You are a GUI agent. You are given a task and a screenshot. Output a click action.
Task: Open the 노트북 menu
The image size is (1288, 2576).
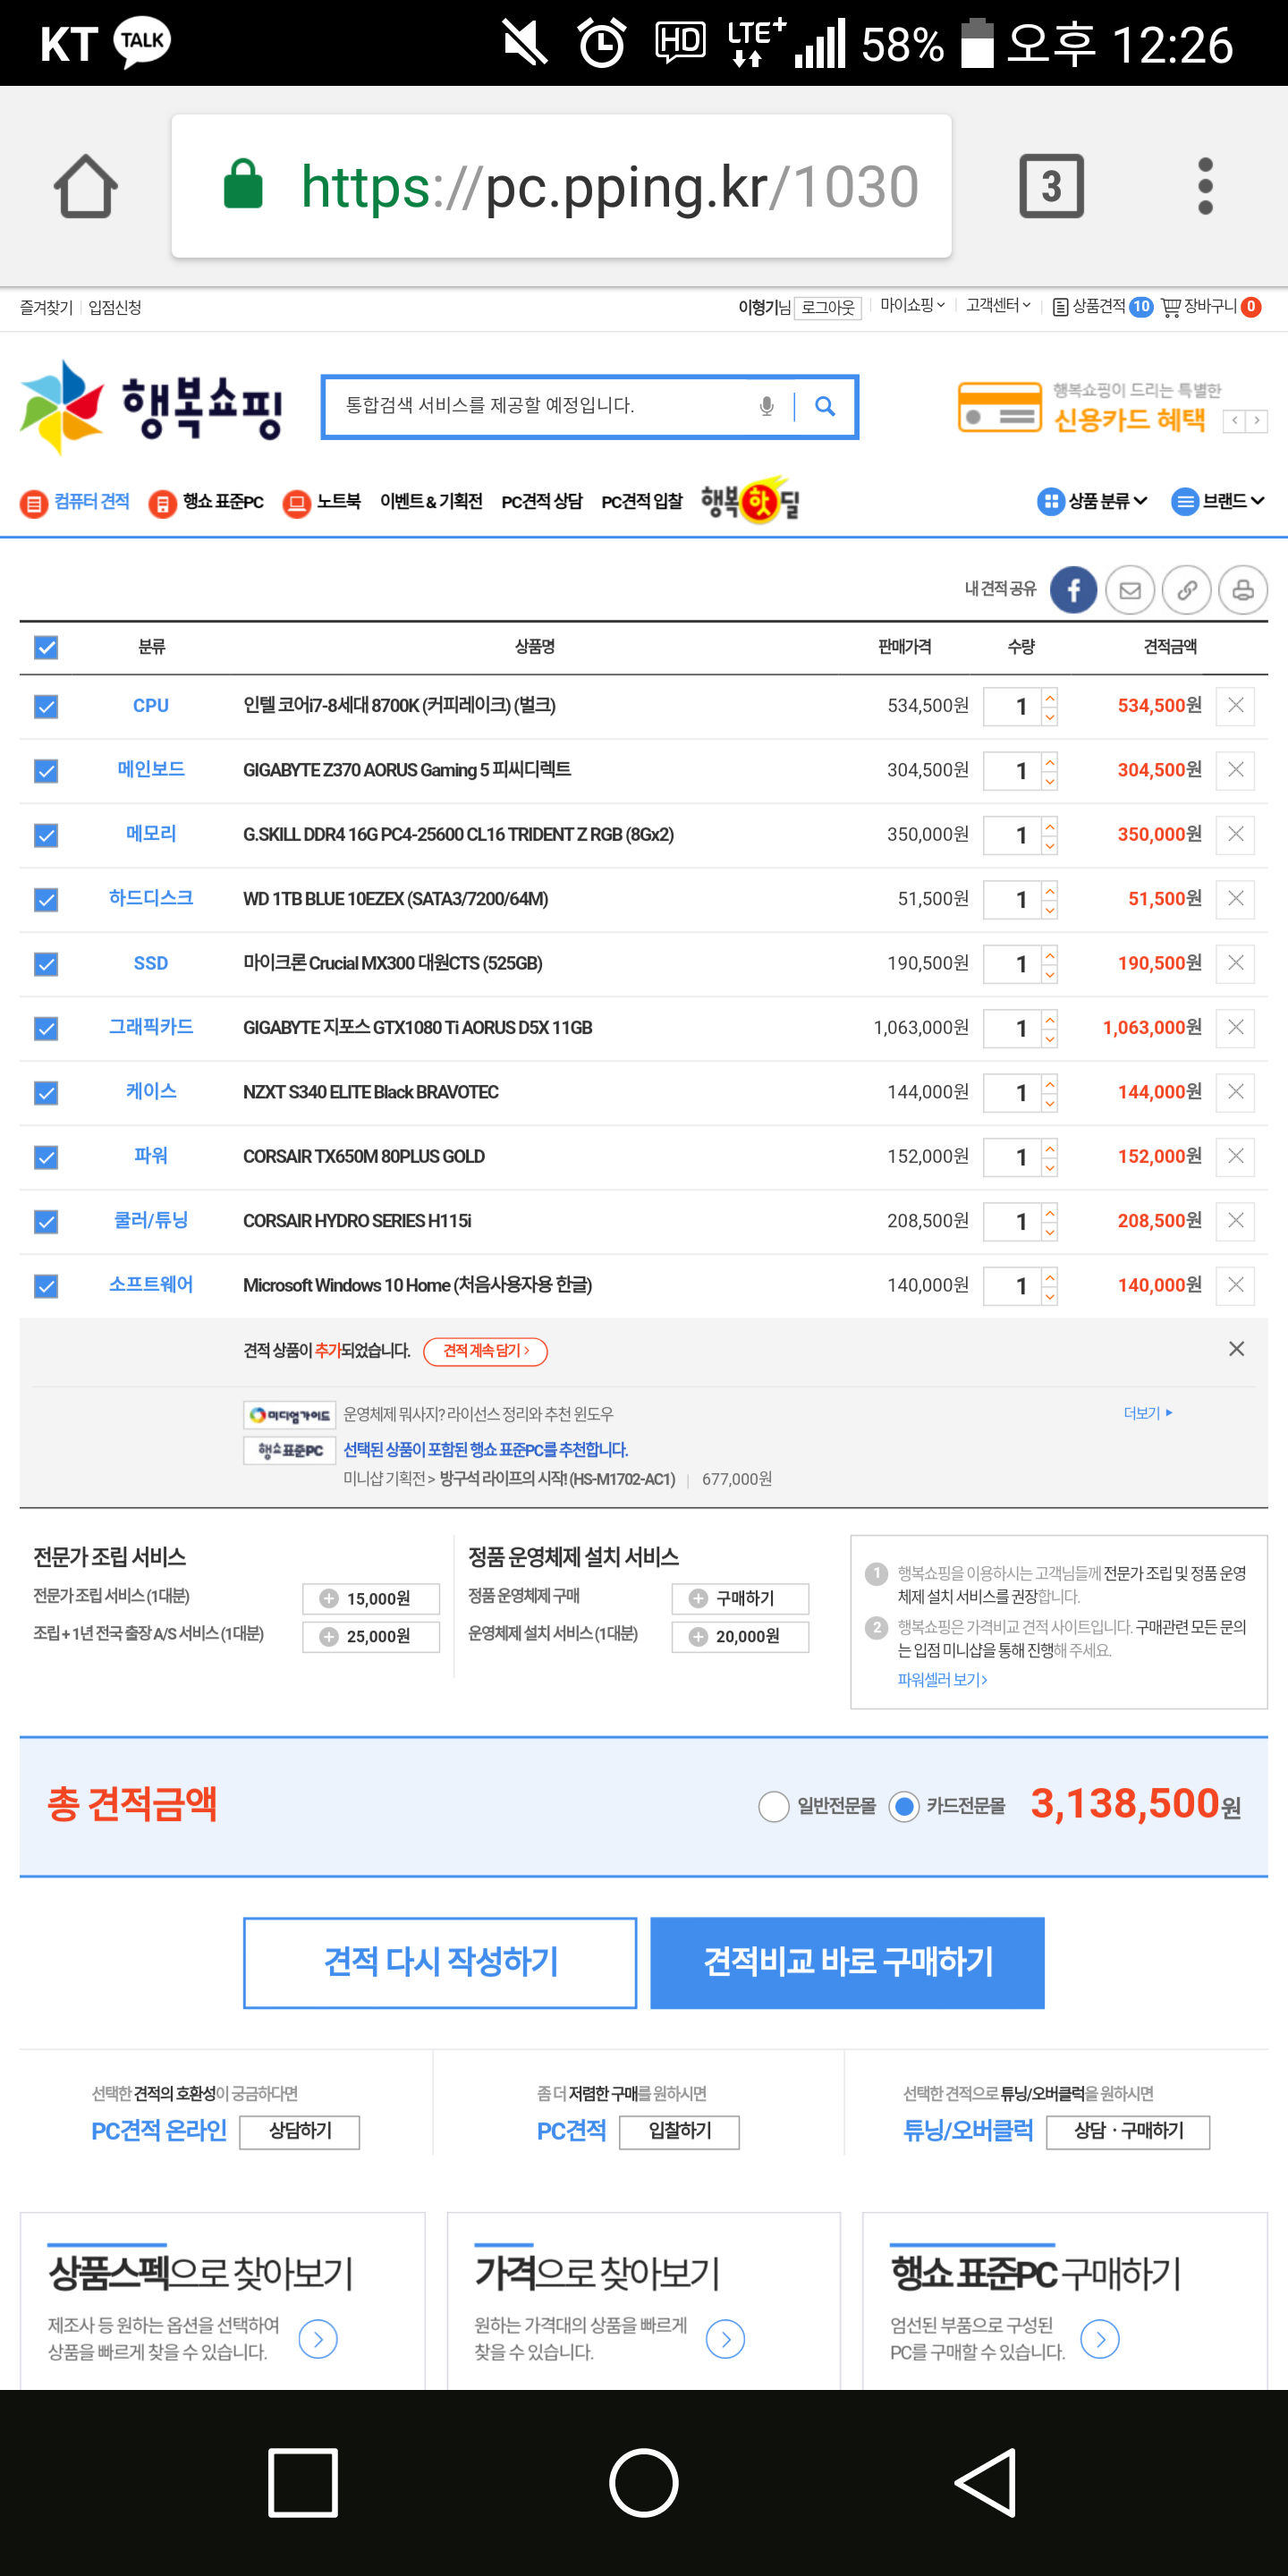click(321, 502)
